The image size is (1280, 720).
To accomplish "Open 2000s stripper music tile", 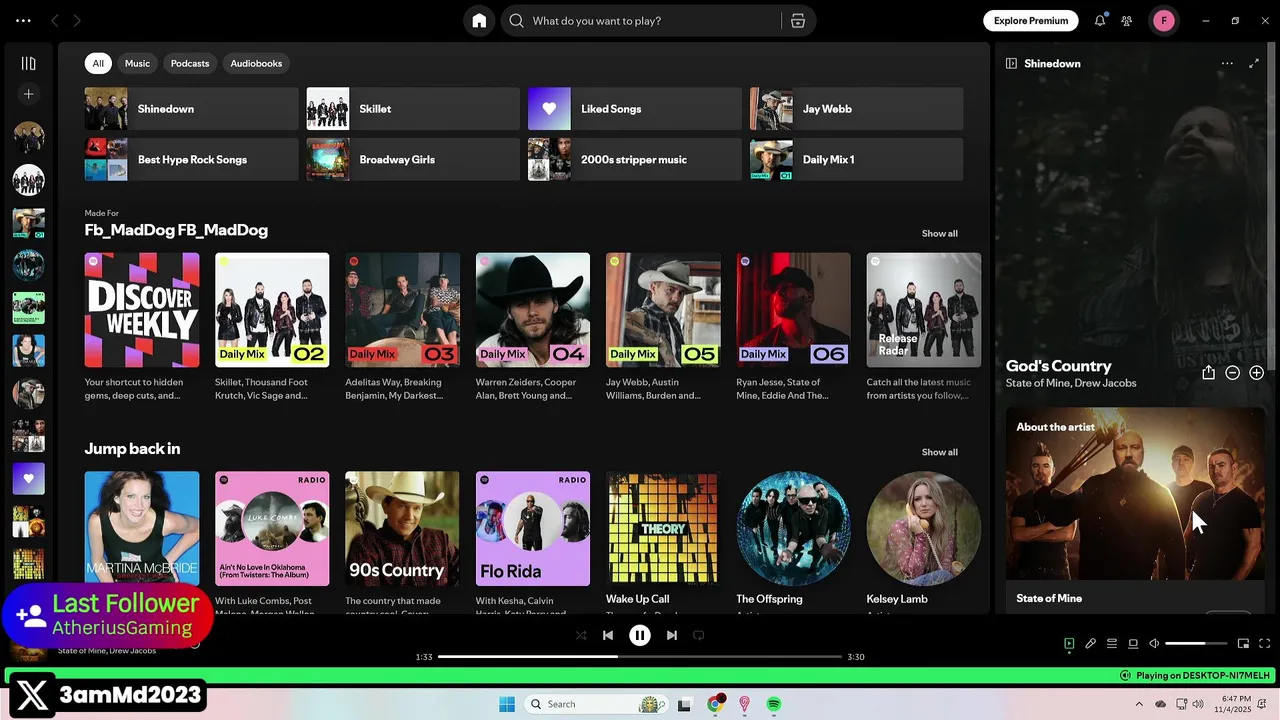I will pos(635,159).
